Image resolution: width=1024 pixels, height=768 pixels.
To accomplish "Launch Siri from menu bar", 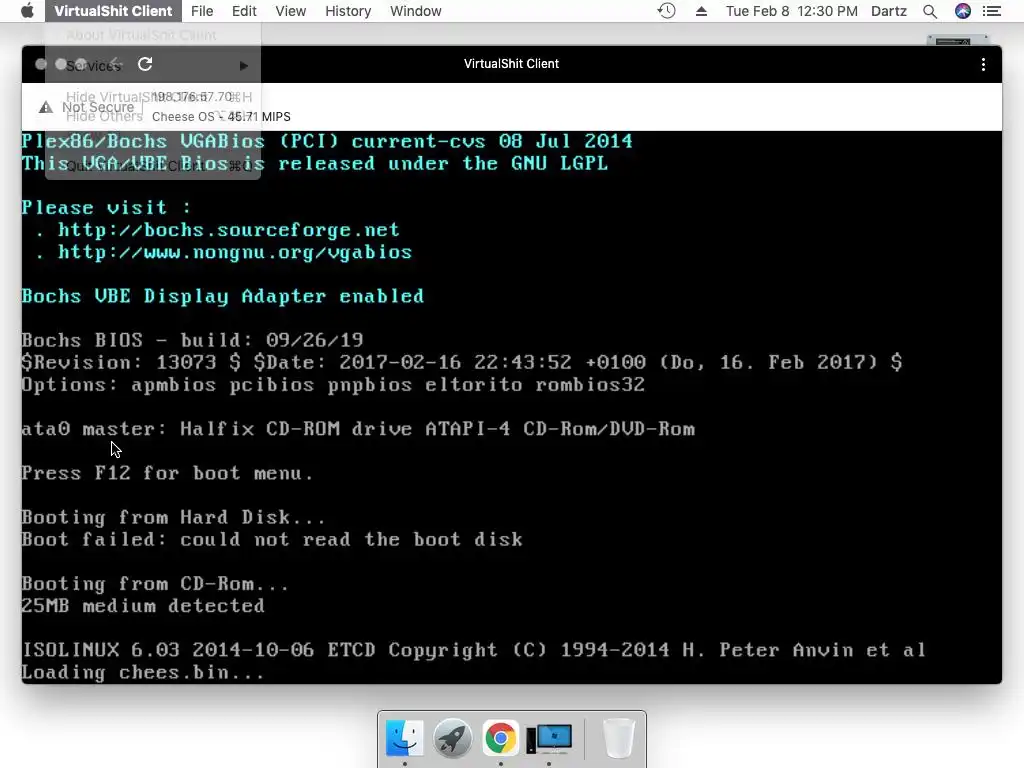I will 963,11.
